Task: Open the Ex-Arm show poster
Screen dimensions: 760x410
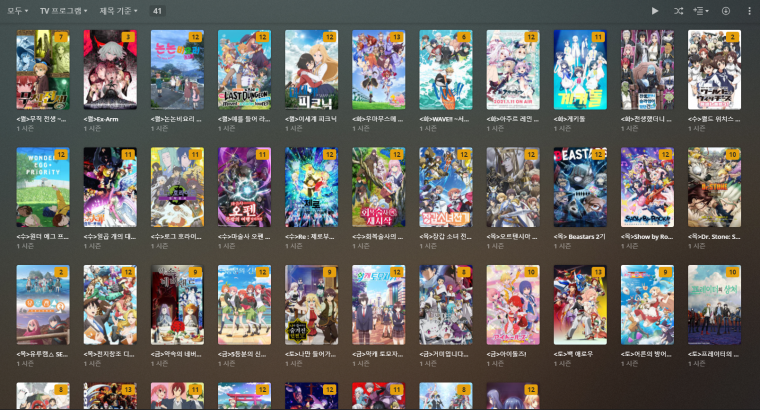Action: (110, 70)
